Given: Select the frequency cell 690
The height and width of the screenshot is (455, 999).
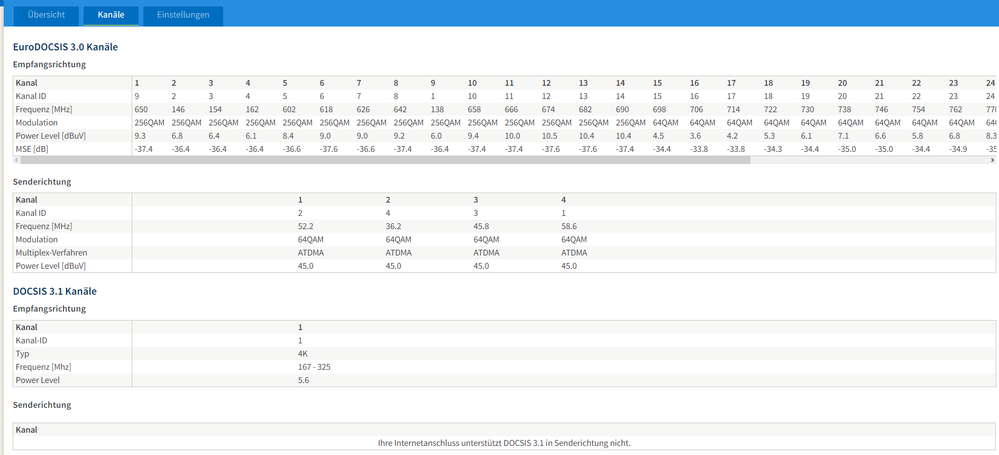Looking at the screenshot, I should tap(622, 110).
